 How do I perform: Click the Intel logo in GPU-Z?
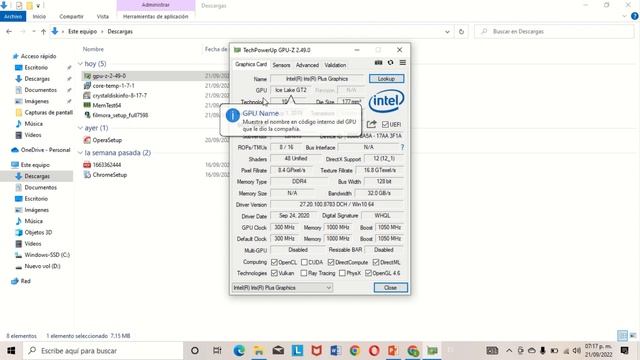[386, 101]
